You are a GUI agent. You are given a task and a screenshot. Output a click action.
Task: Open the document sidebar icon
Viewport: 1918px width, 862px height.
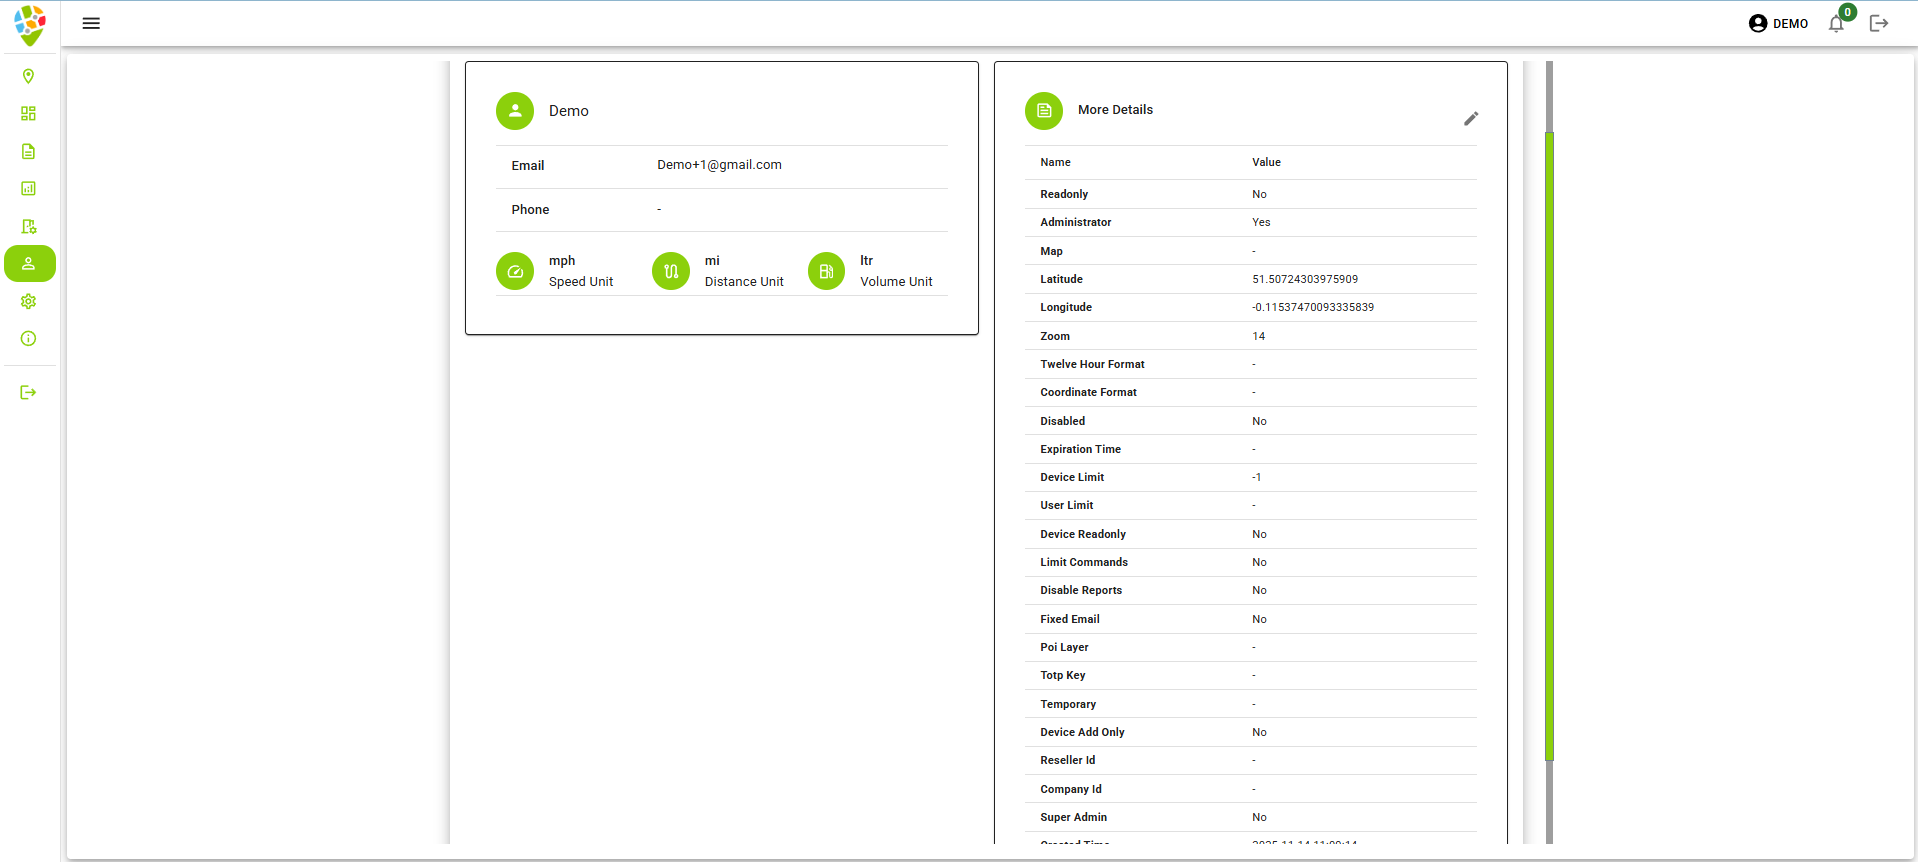click(x=28, y=151)
